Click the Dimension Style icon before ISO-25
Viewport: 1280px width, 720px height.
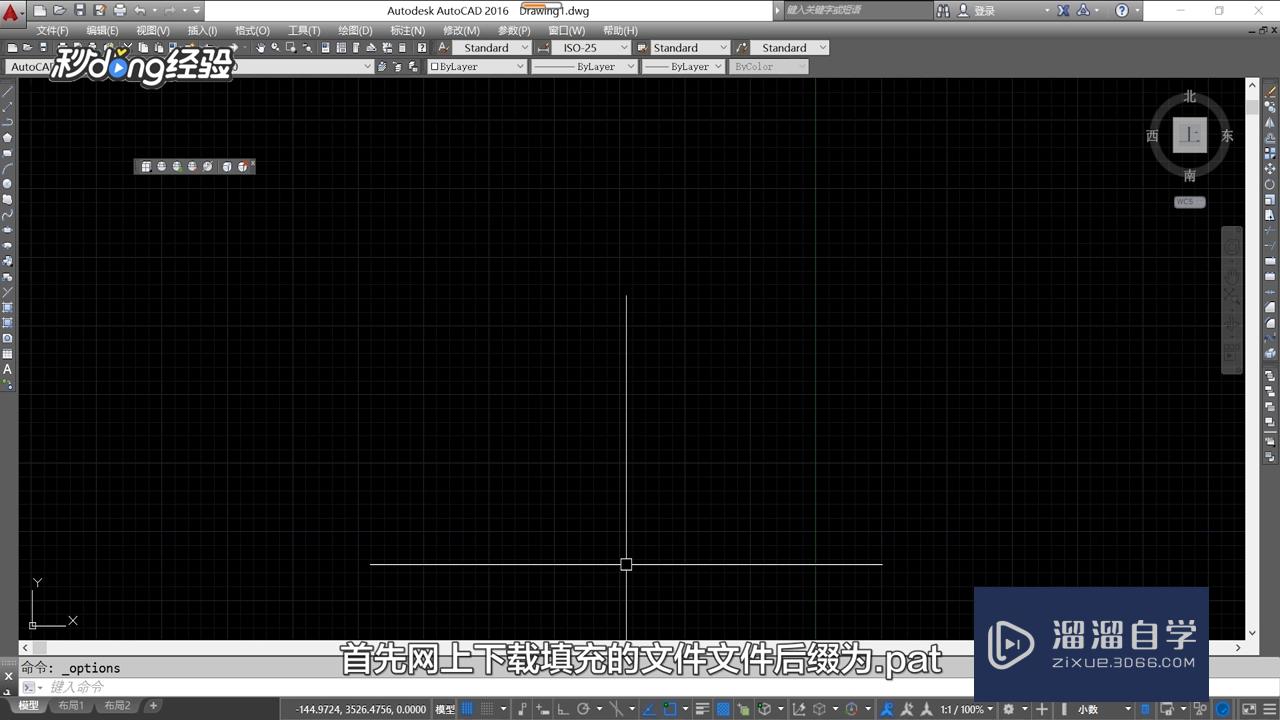coord(543,47)
